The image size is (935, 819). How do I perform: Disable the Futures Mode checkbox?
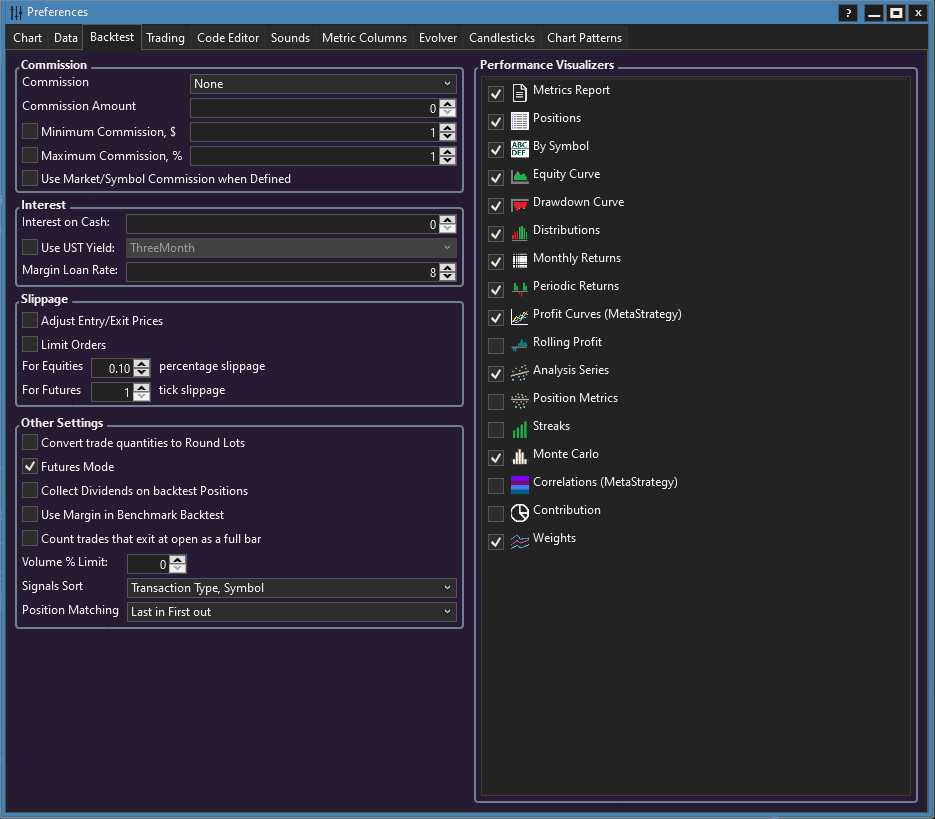click(x=30, y=467)
